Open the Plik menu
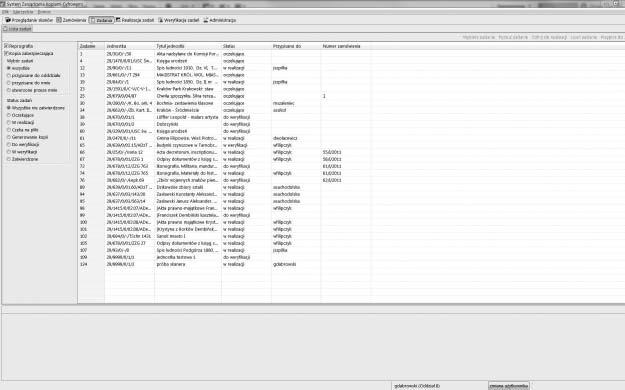 (5, 12)
